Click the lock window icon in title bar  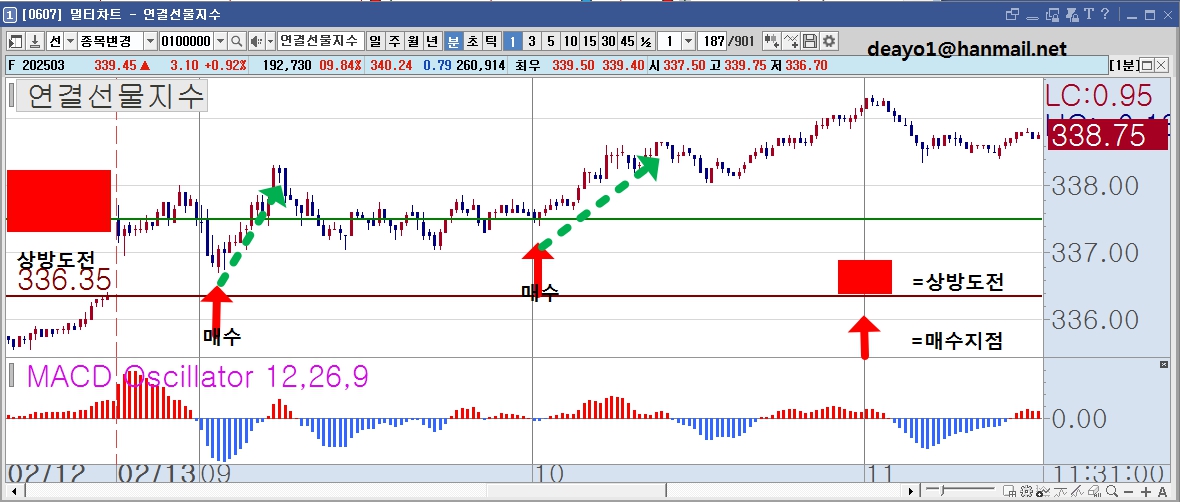coord(1052,15)
